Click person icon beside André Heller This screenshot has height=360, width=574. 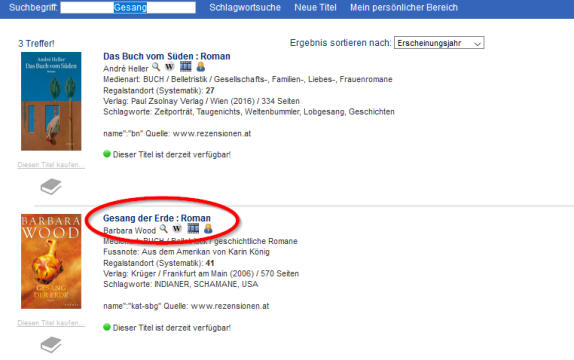coord(201,67)
